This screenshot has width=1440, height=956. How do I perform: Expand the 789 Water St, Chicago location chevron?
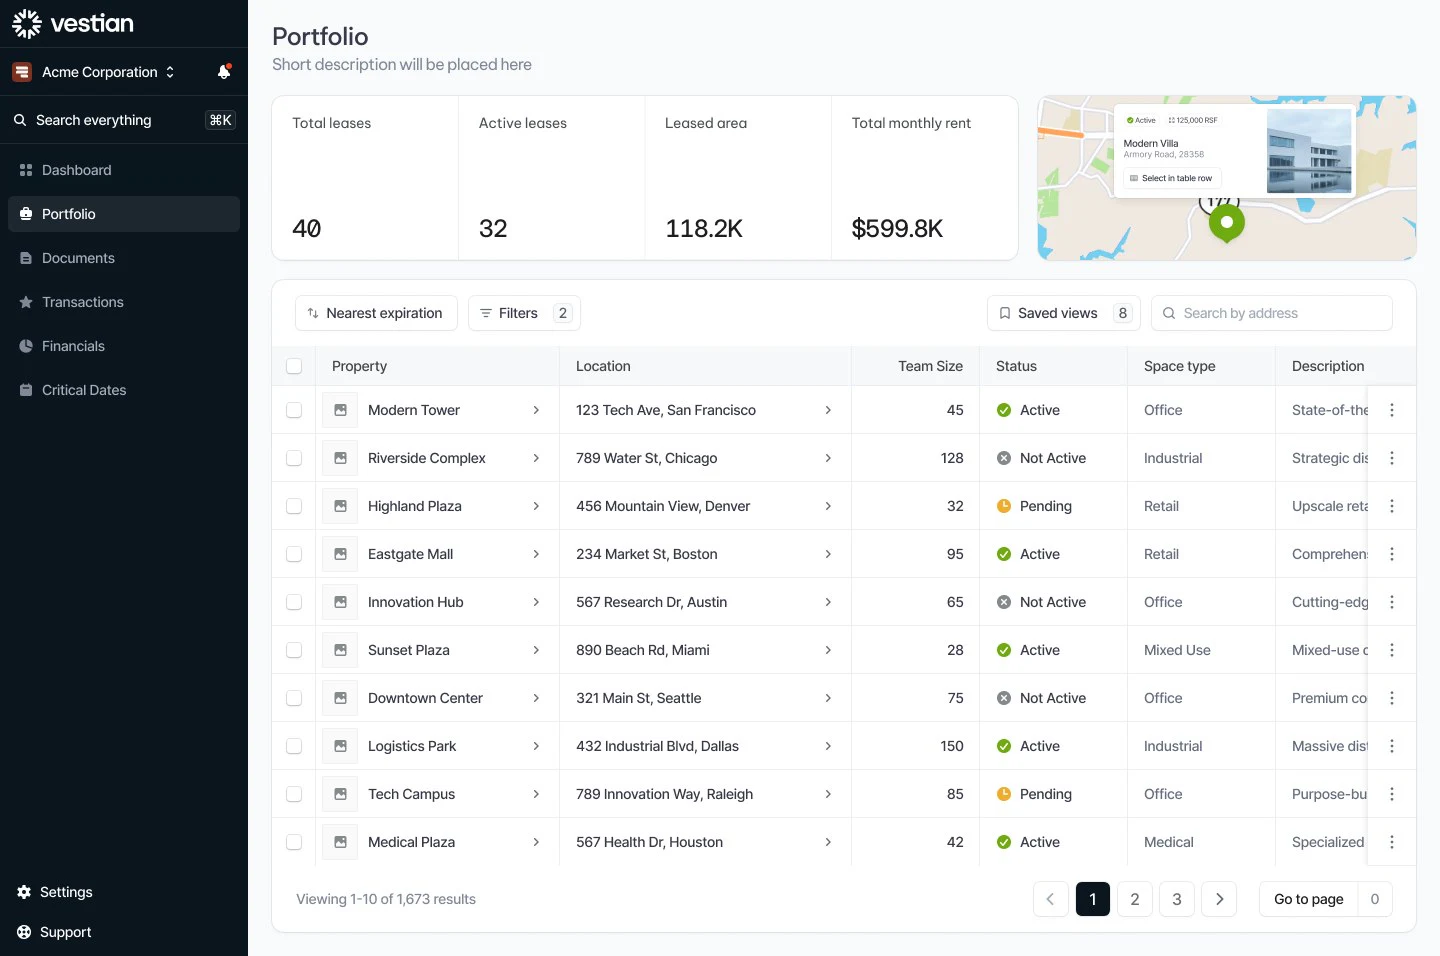pos(828,458)
